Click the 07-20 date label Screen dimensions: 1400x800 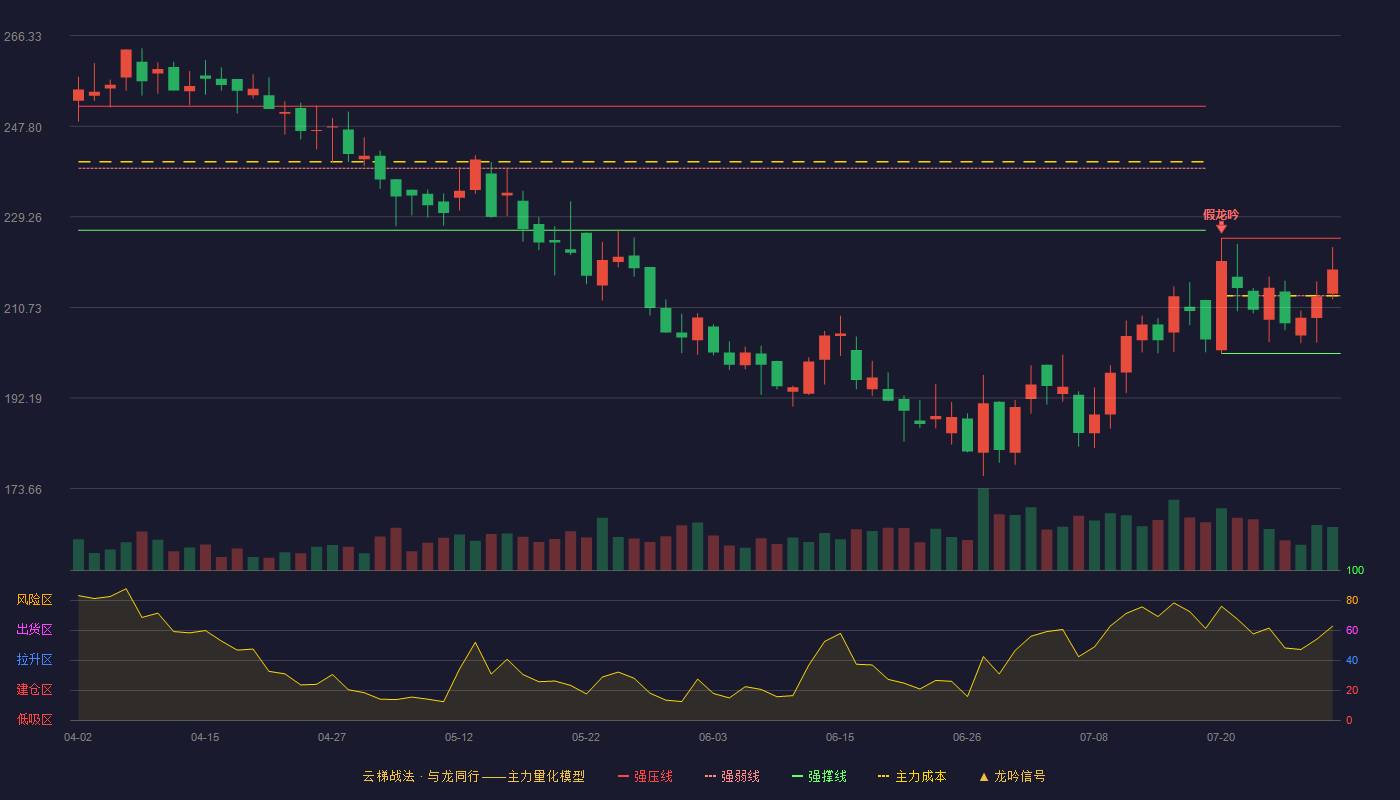[1221, 737]
